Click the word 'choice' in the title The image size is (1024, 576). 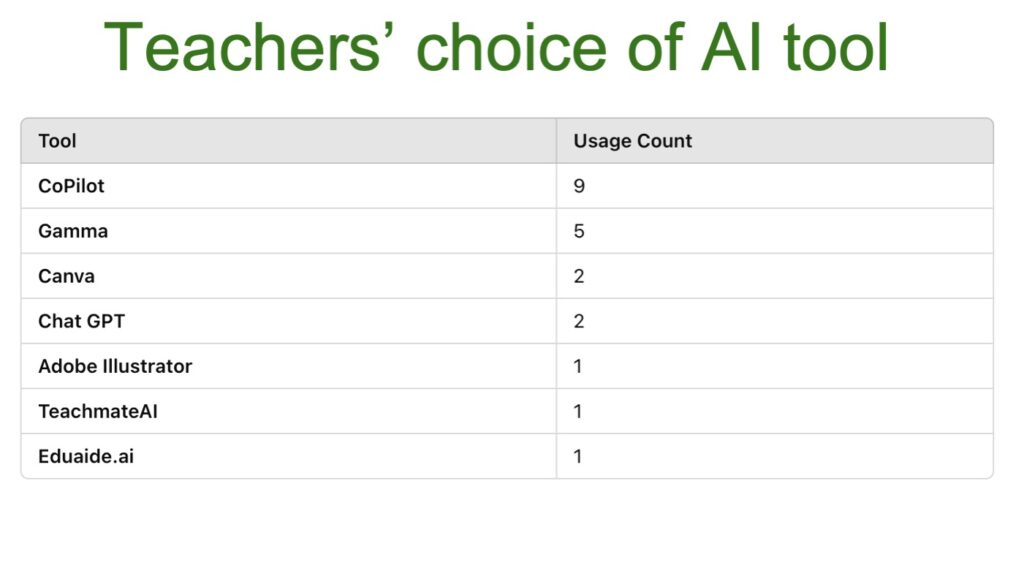click(x=511, y=47)
